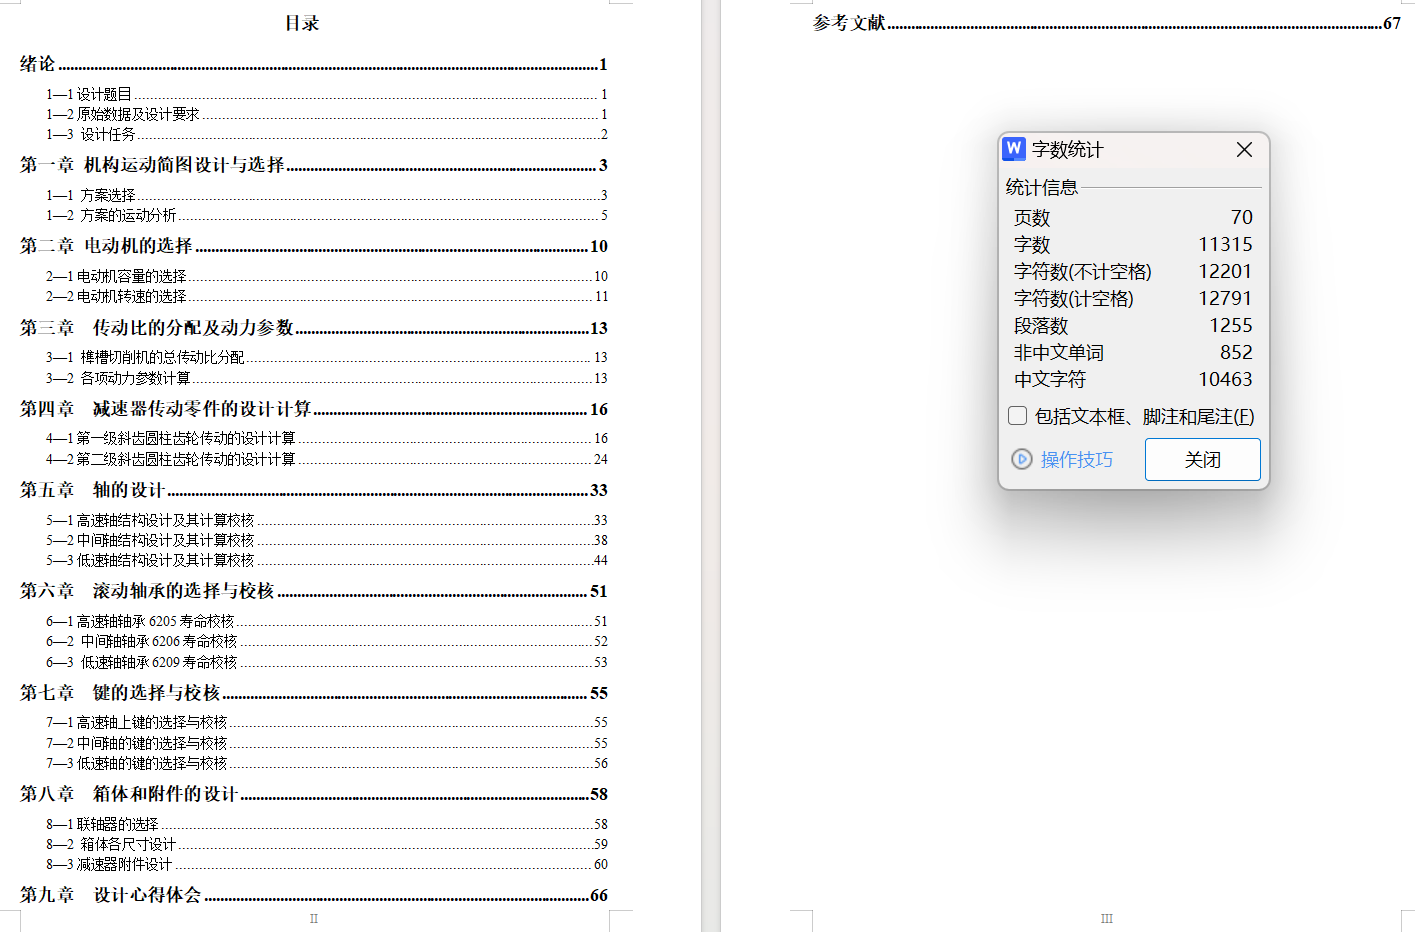The height and width of the screenshot is (932, 1415).
Task: Open TOC entry 7—3 低速轴的键的选择与校核
Action: click(x=326, y=763)
